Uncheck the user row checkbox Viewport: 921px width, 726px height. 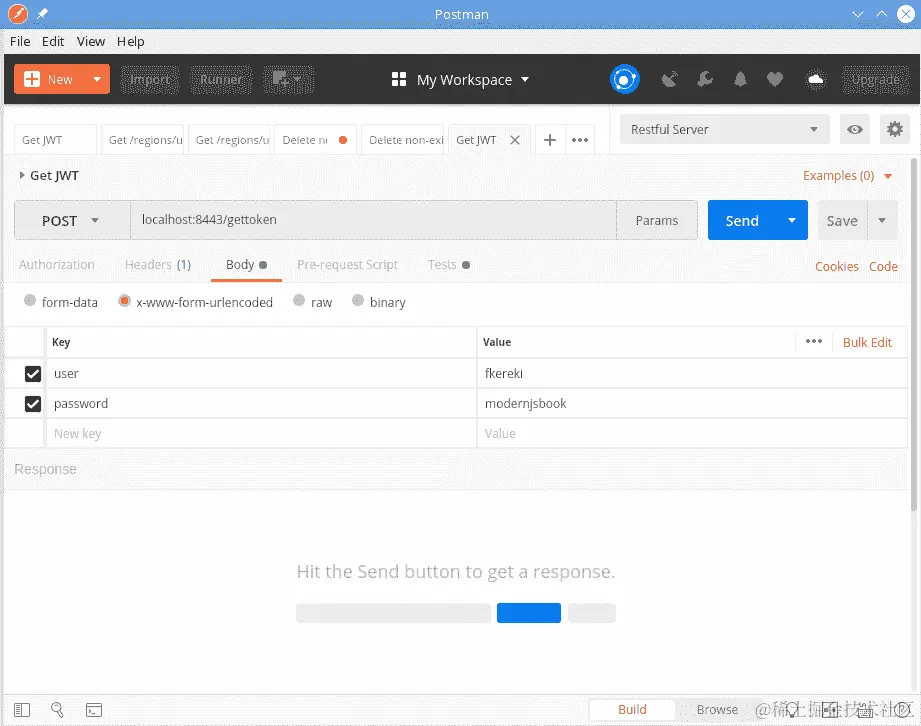pos(33,374)
